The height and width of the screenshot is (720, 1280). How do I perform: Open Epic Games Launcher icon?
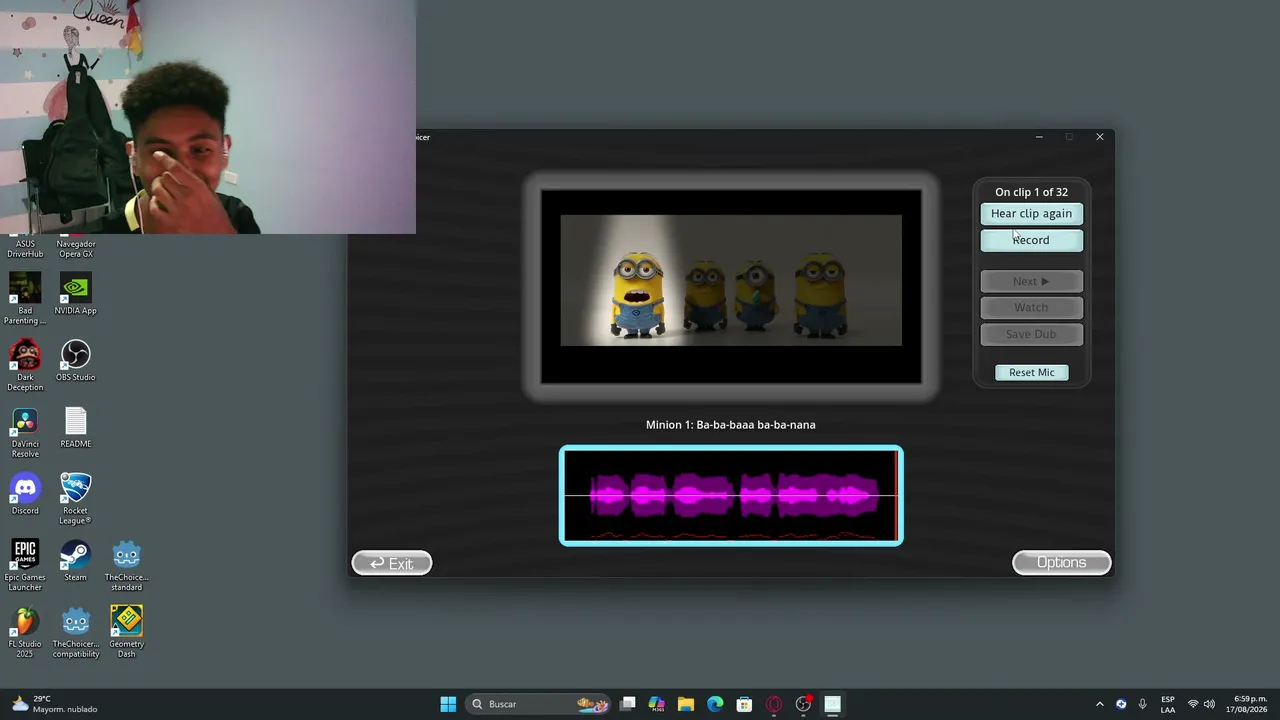(25, 564)
